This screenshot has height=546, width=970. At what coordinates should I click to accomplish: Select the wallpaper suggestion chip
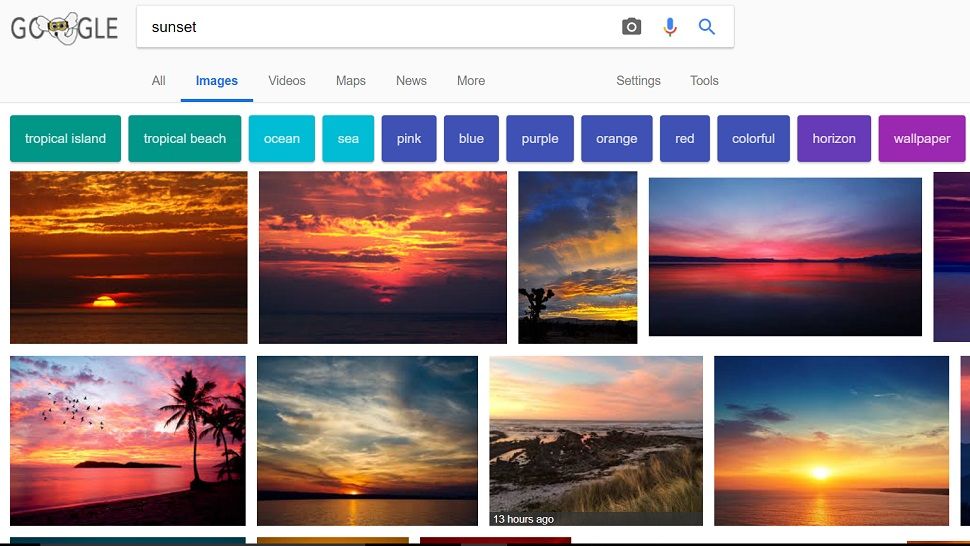pyautogui.click(x=921, y=139)
